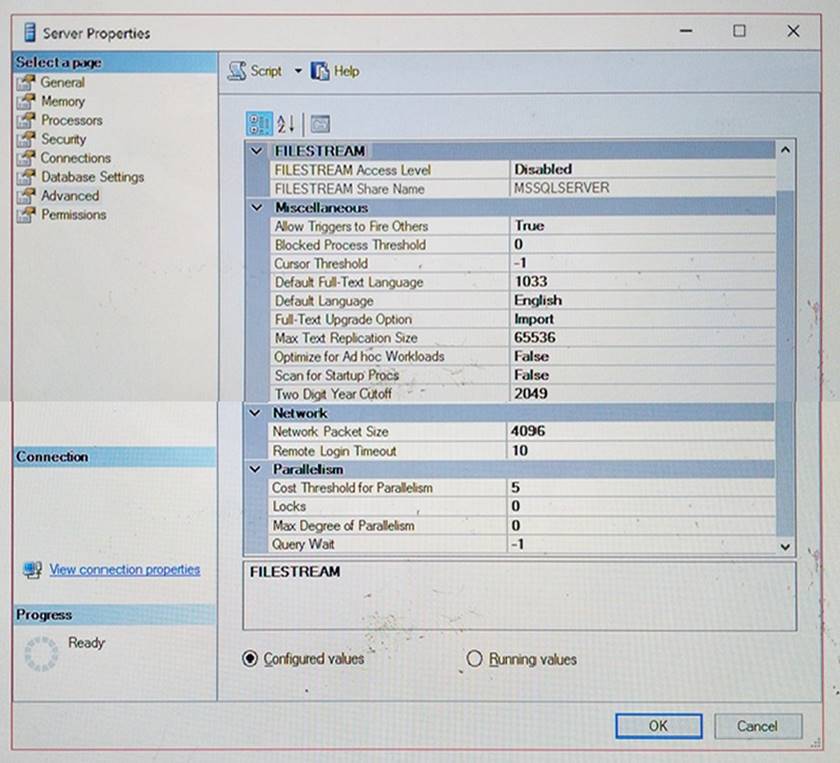840x763 pixels.
Task: Select the Configured values radio button
Action: 250,659
